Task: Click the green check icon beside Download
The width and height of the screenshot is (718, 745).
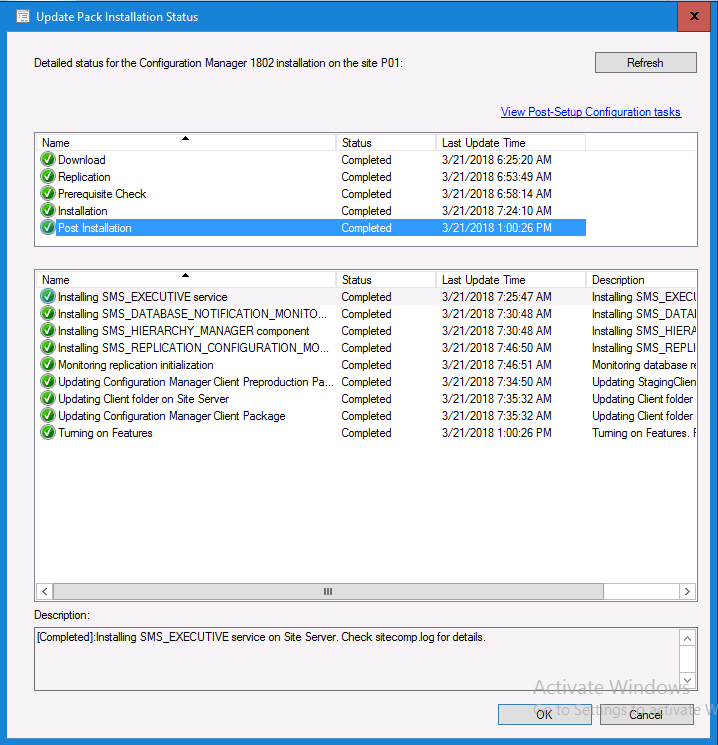Action: (48, 159)
